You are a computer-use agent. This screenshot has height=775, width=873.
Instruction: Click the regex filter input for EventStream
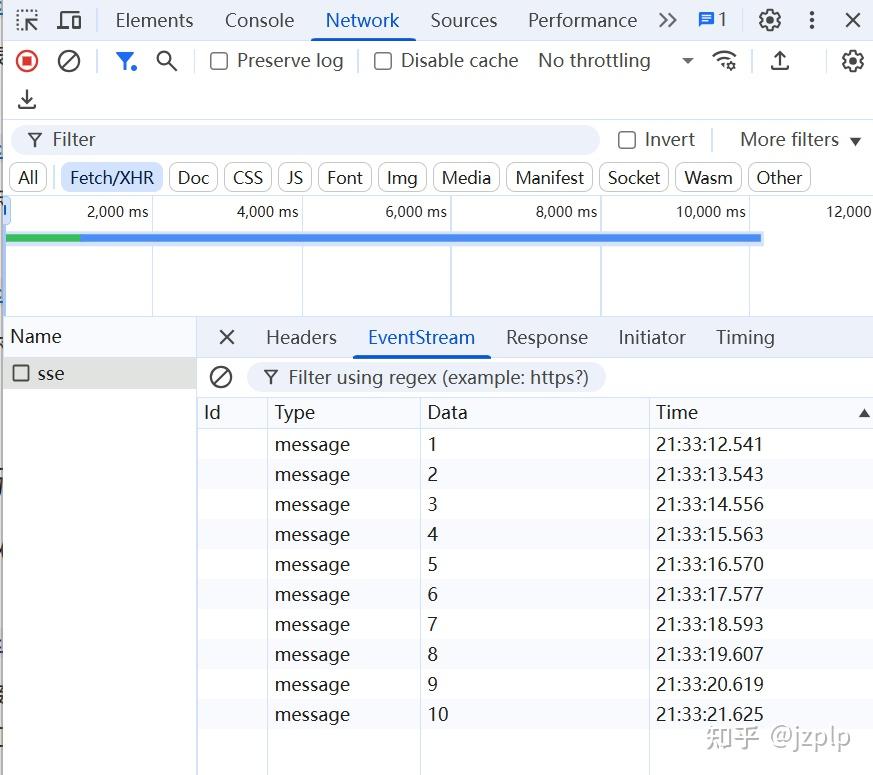(438, 377)
